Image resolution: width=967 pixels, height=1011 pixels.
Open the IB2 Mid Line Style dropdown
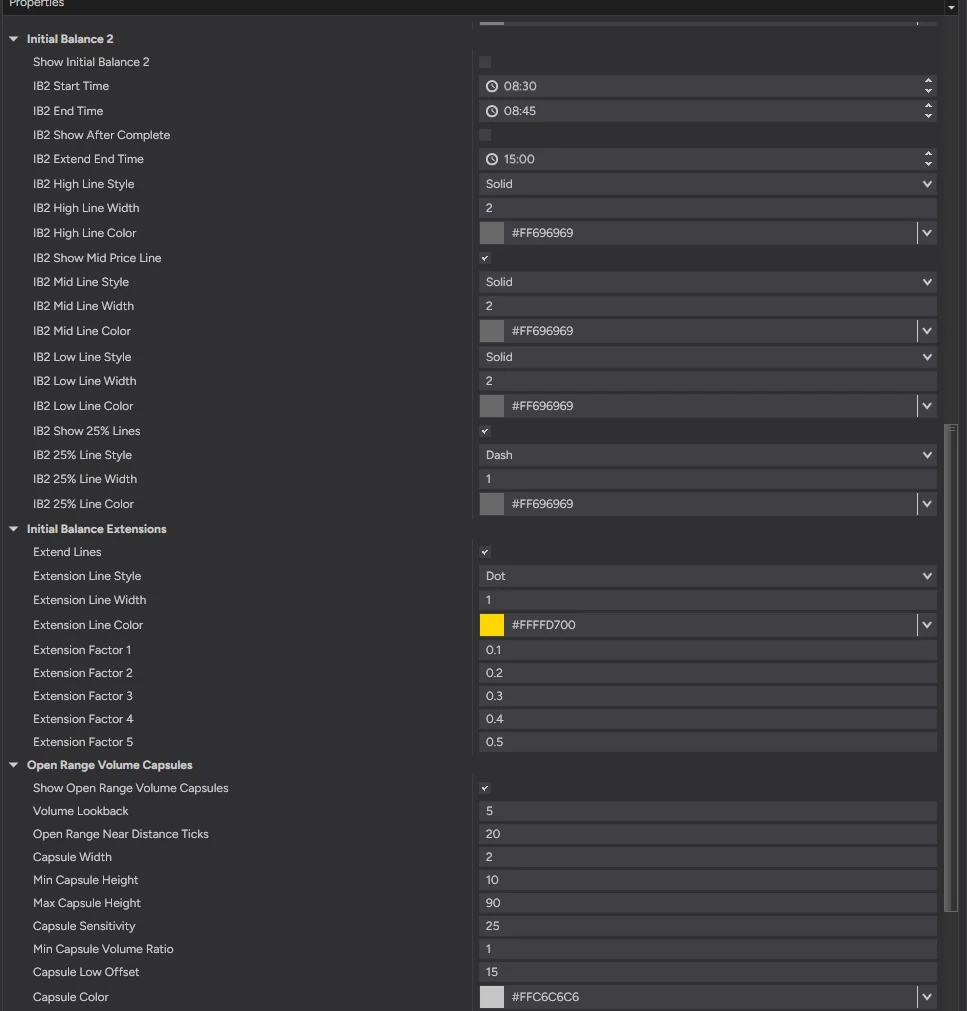pos(707,282)
